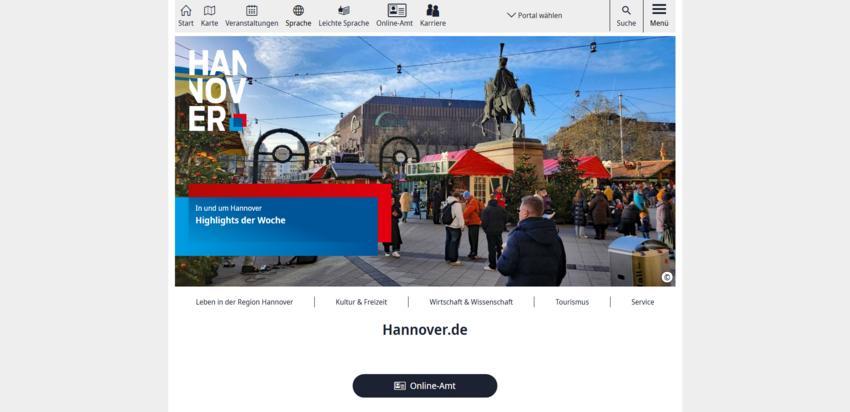Open the Service menu
The image size is (850, 412).
pyautogui.click(x=642, y=302)
